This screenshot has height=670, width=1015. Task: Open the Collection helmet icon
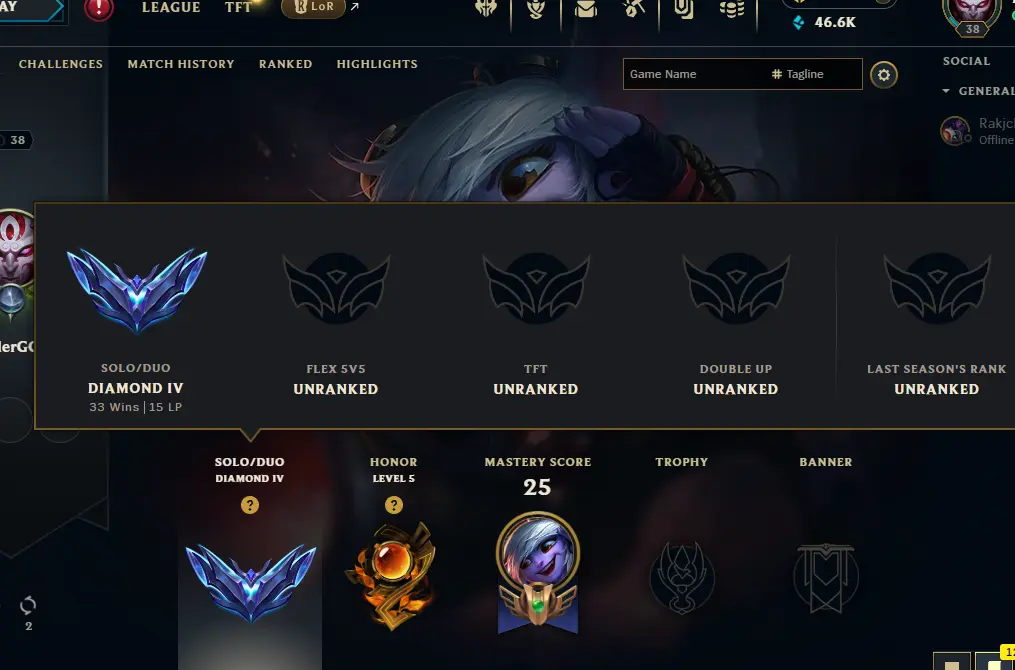(x=485, y=8)
